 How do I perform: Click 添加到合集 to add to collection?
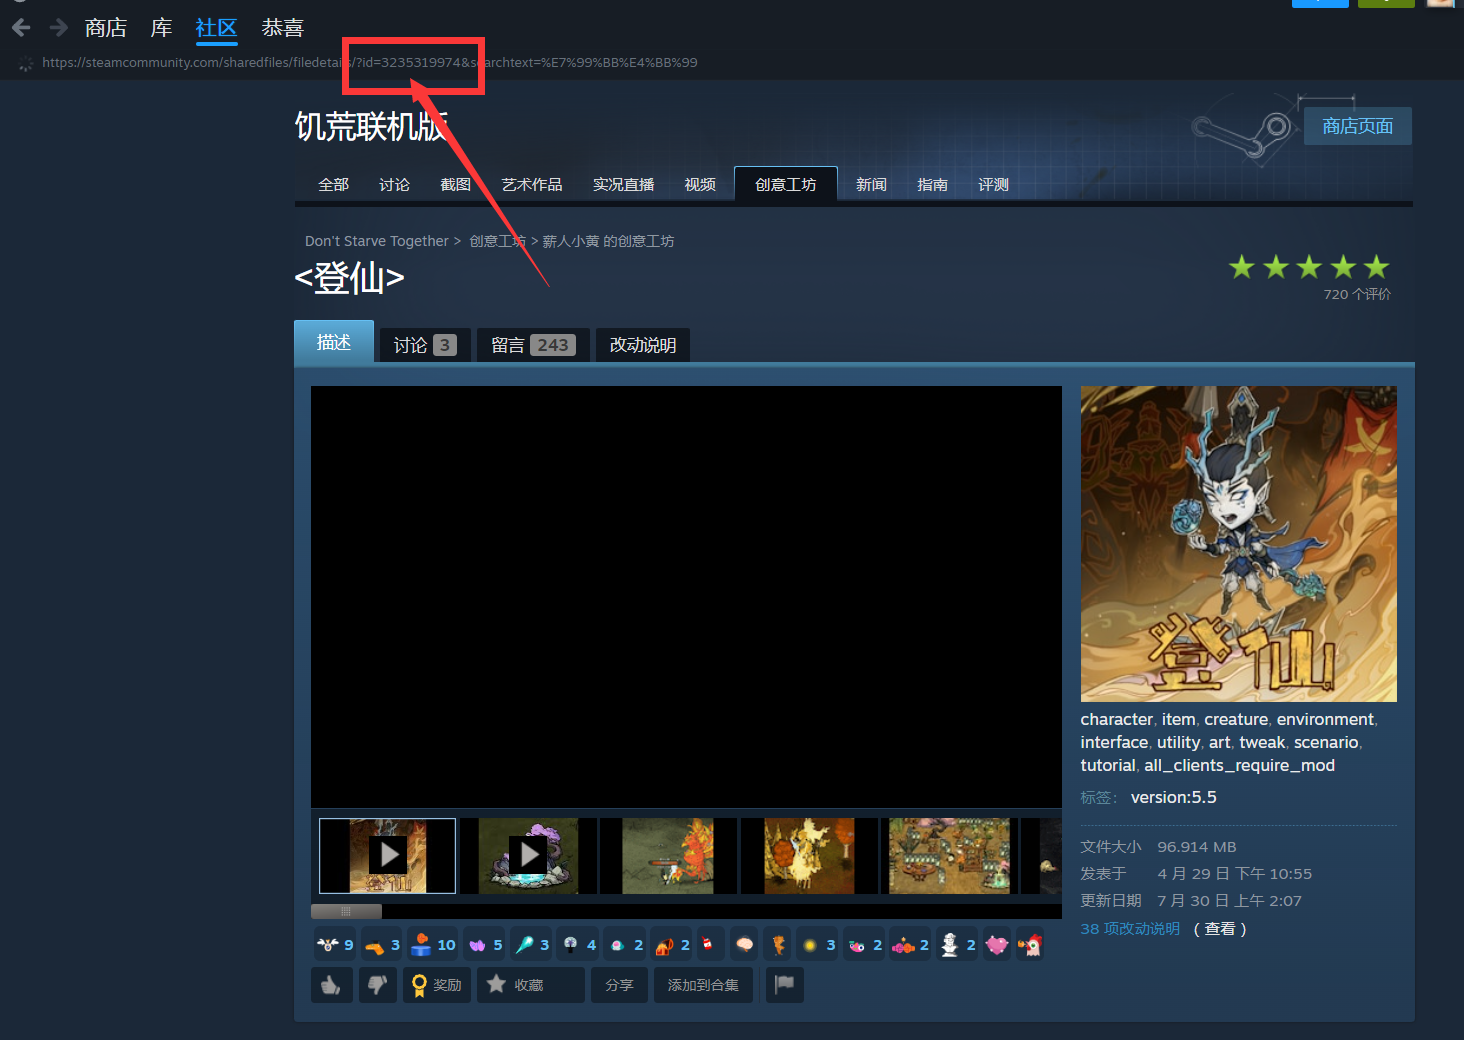703,985
